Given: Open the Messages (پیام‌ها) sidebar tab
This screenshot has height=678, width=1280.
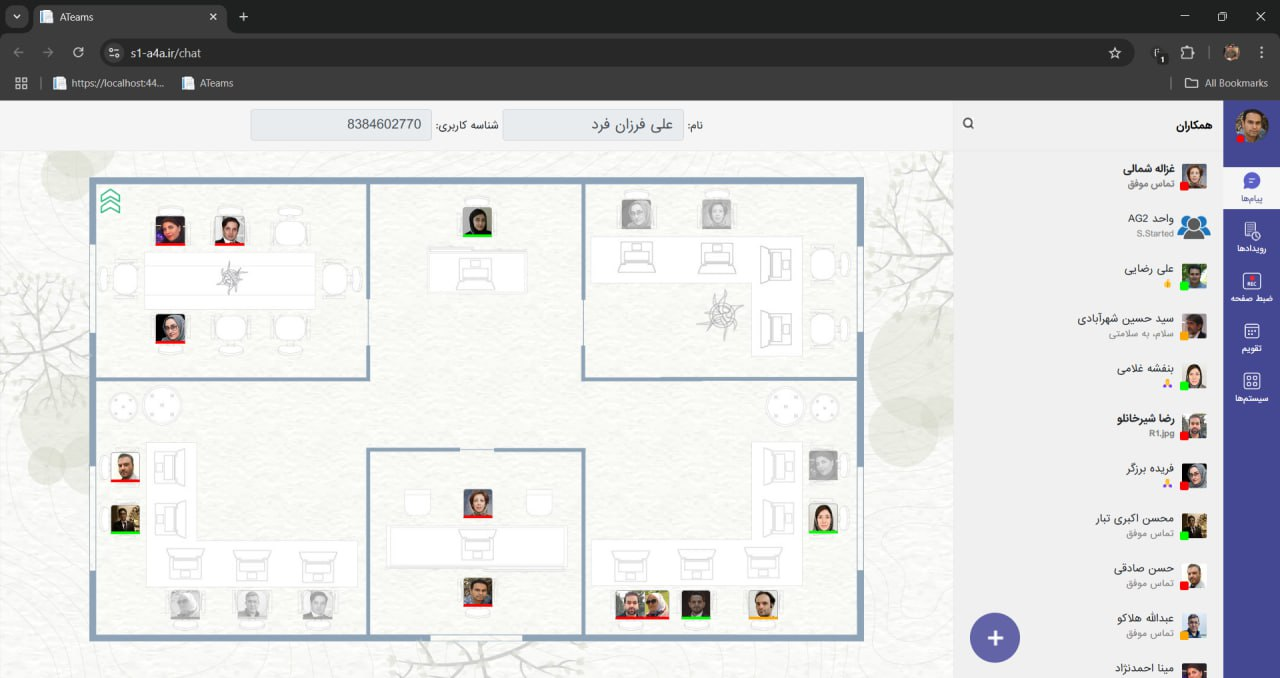Looking at the screenshot, I should [1251, 187].
